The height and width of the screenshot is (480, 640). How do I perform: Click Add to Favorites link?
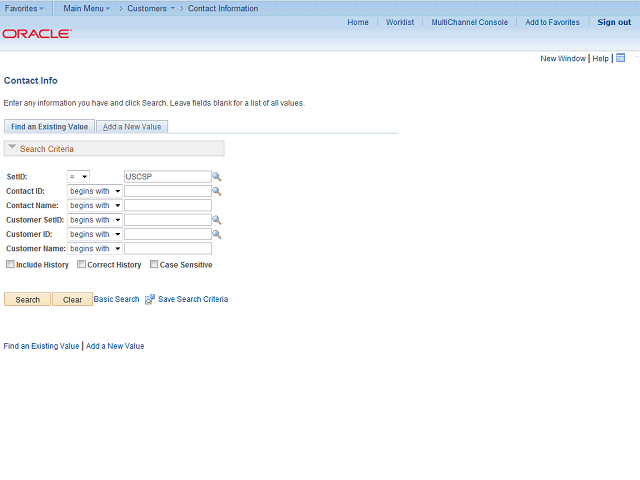(552, 22)
